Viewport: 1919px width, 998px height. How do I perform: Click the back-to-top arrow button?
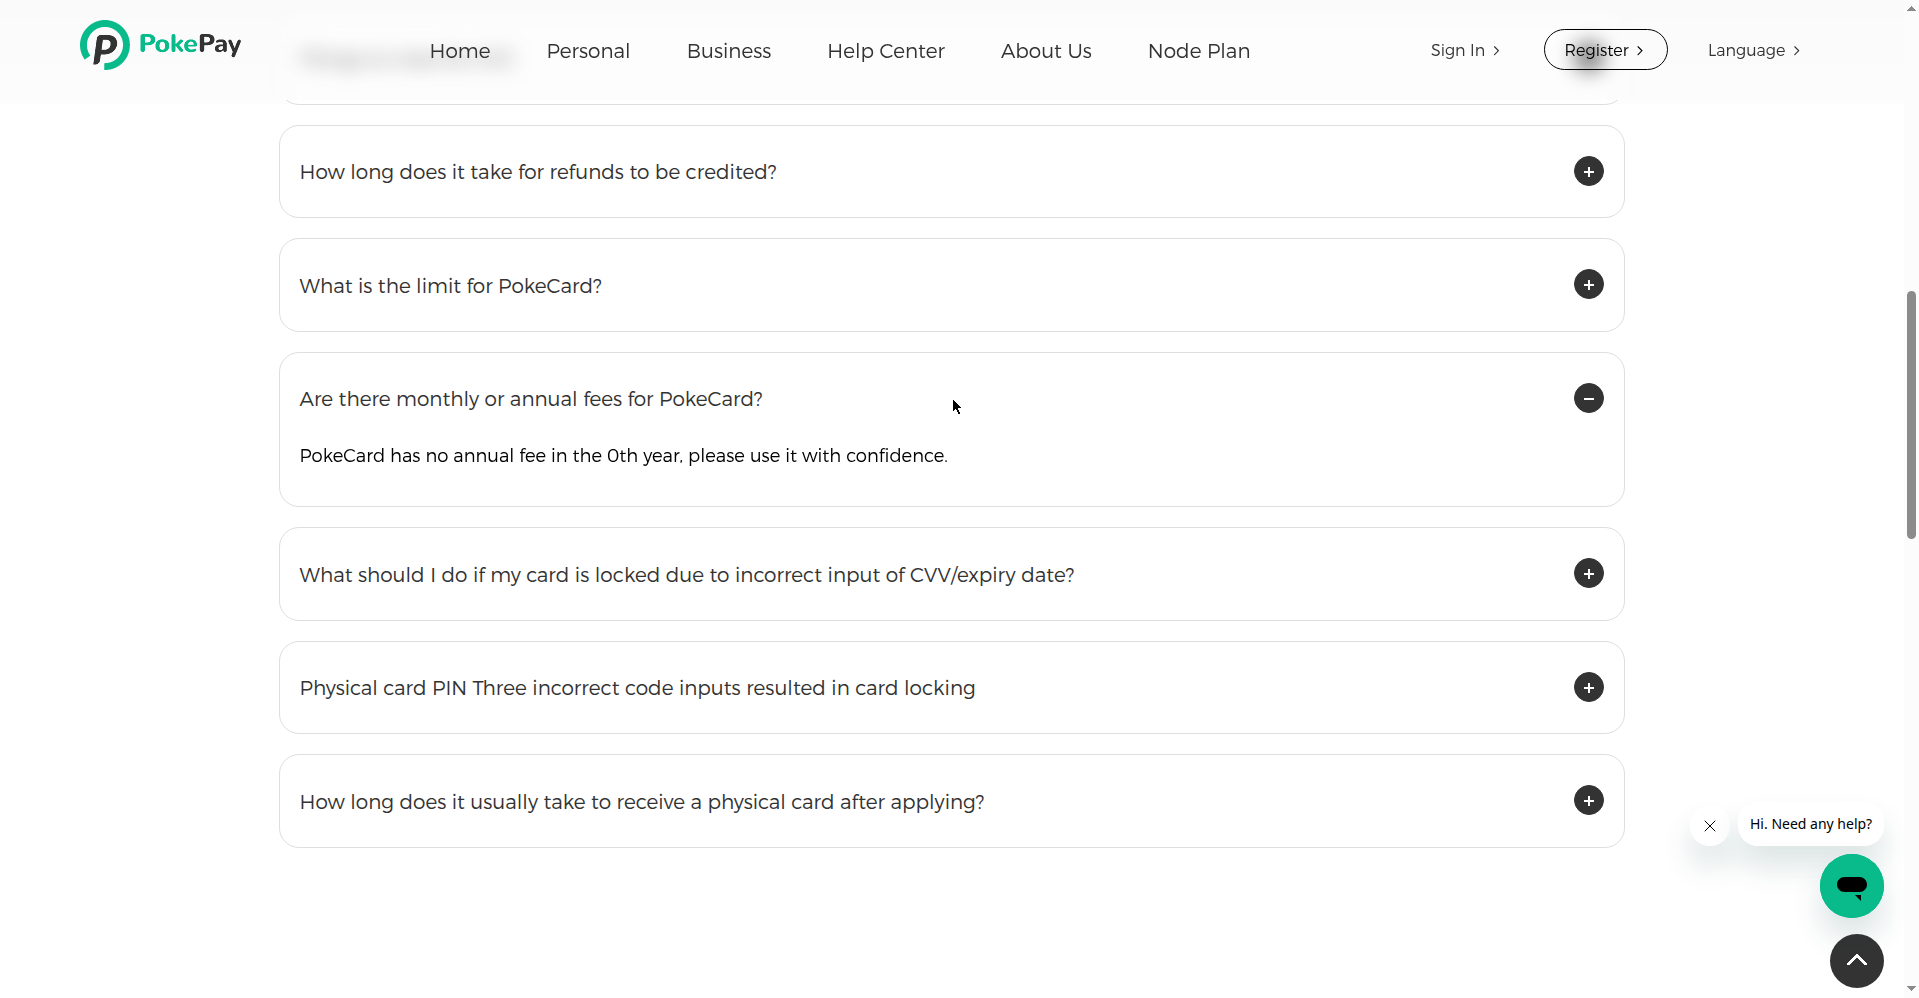pyautogui.click(x=1857, y=961)
